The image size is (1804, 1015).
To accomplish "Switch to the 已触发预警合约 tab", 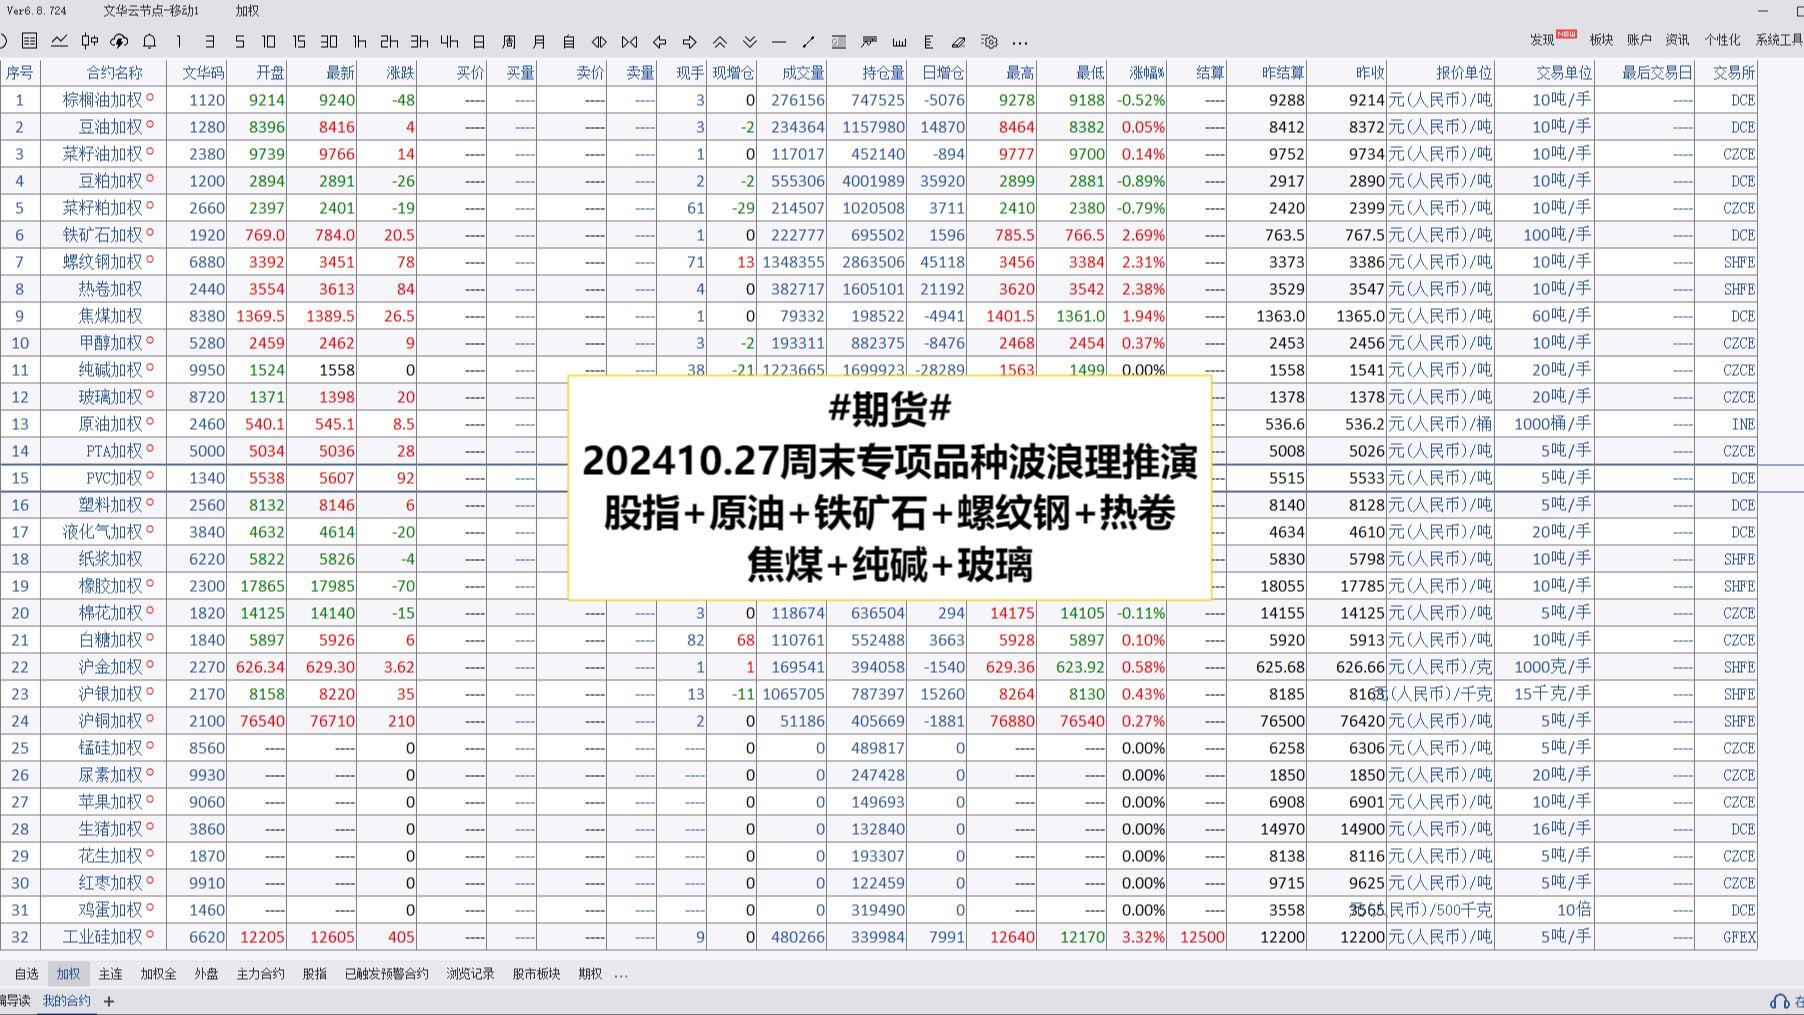I will pos(386,973).
